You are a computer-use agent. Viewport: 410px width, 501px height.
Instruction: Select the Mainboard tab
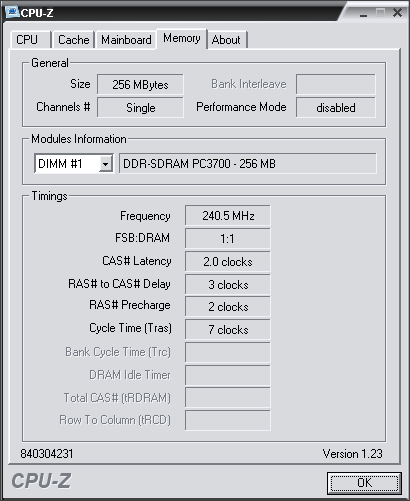coord(126,40)
